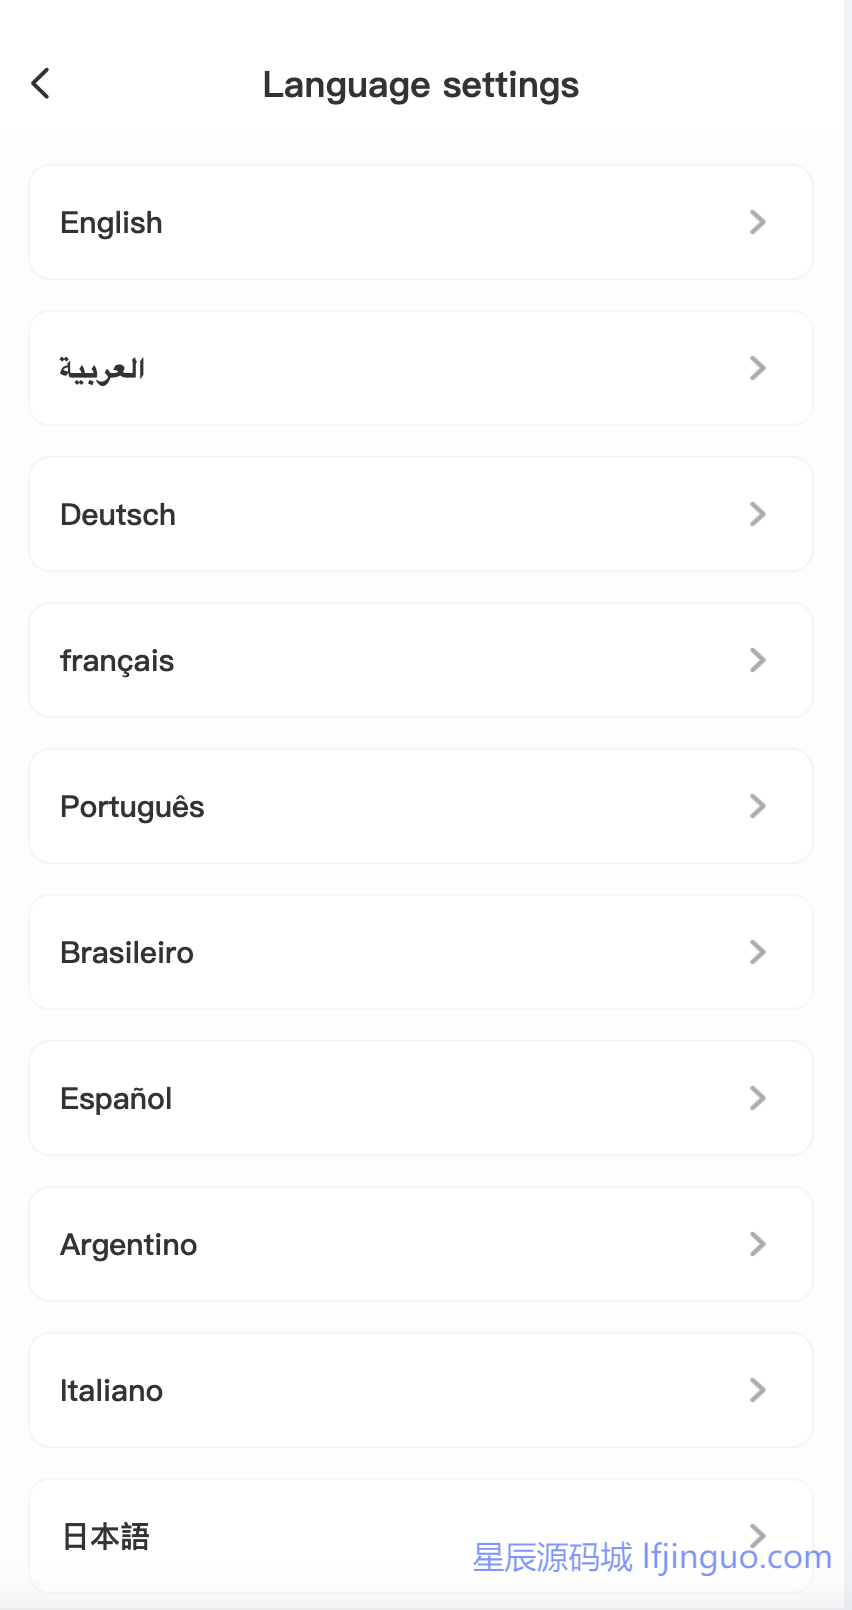Screen dimensions: 852x1610
Task: Choose the Arabic language option
Action: coord(102,368)
